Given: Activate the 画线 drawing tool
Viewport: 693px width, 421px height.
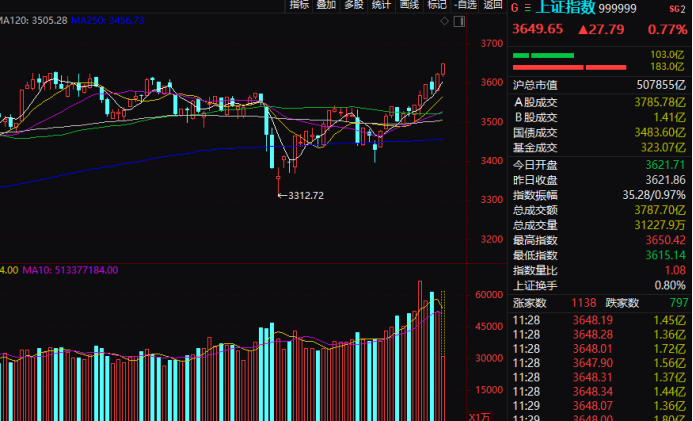Looking at the screenshot, I should (409, 5).
